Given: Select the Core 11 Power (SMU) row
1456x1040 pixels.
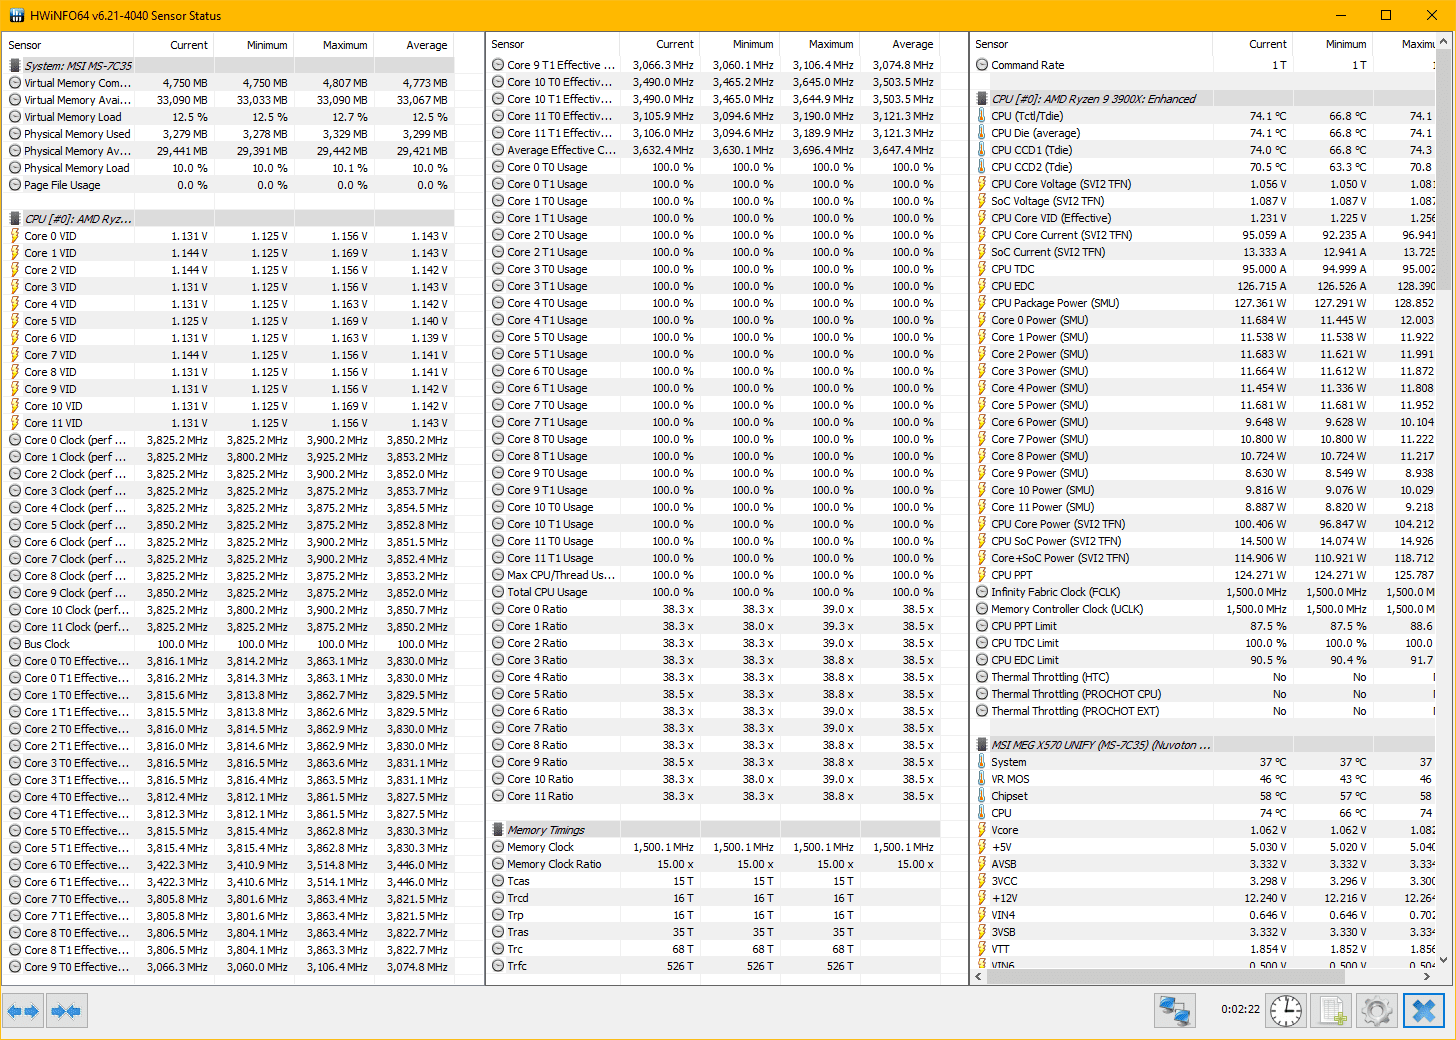Looking at the screenshot, I should (1204, 507).
